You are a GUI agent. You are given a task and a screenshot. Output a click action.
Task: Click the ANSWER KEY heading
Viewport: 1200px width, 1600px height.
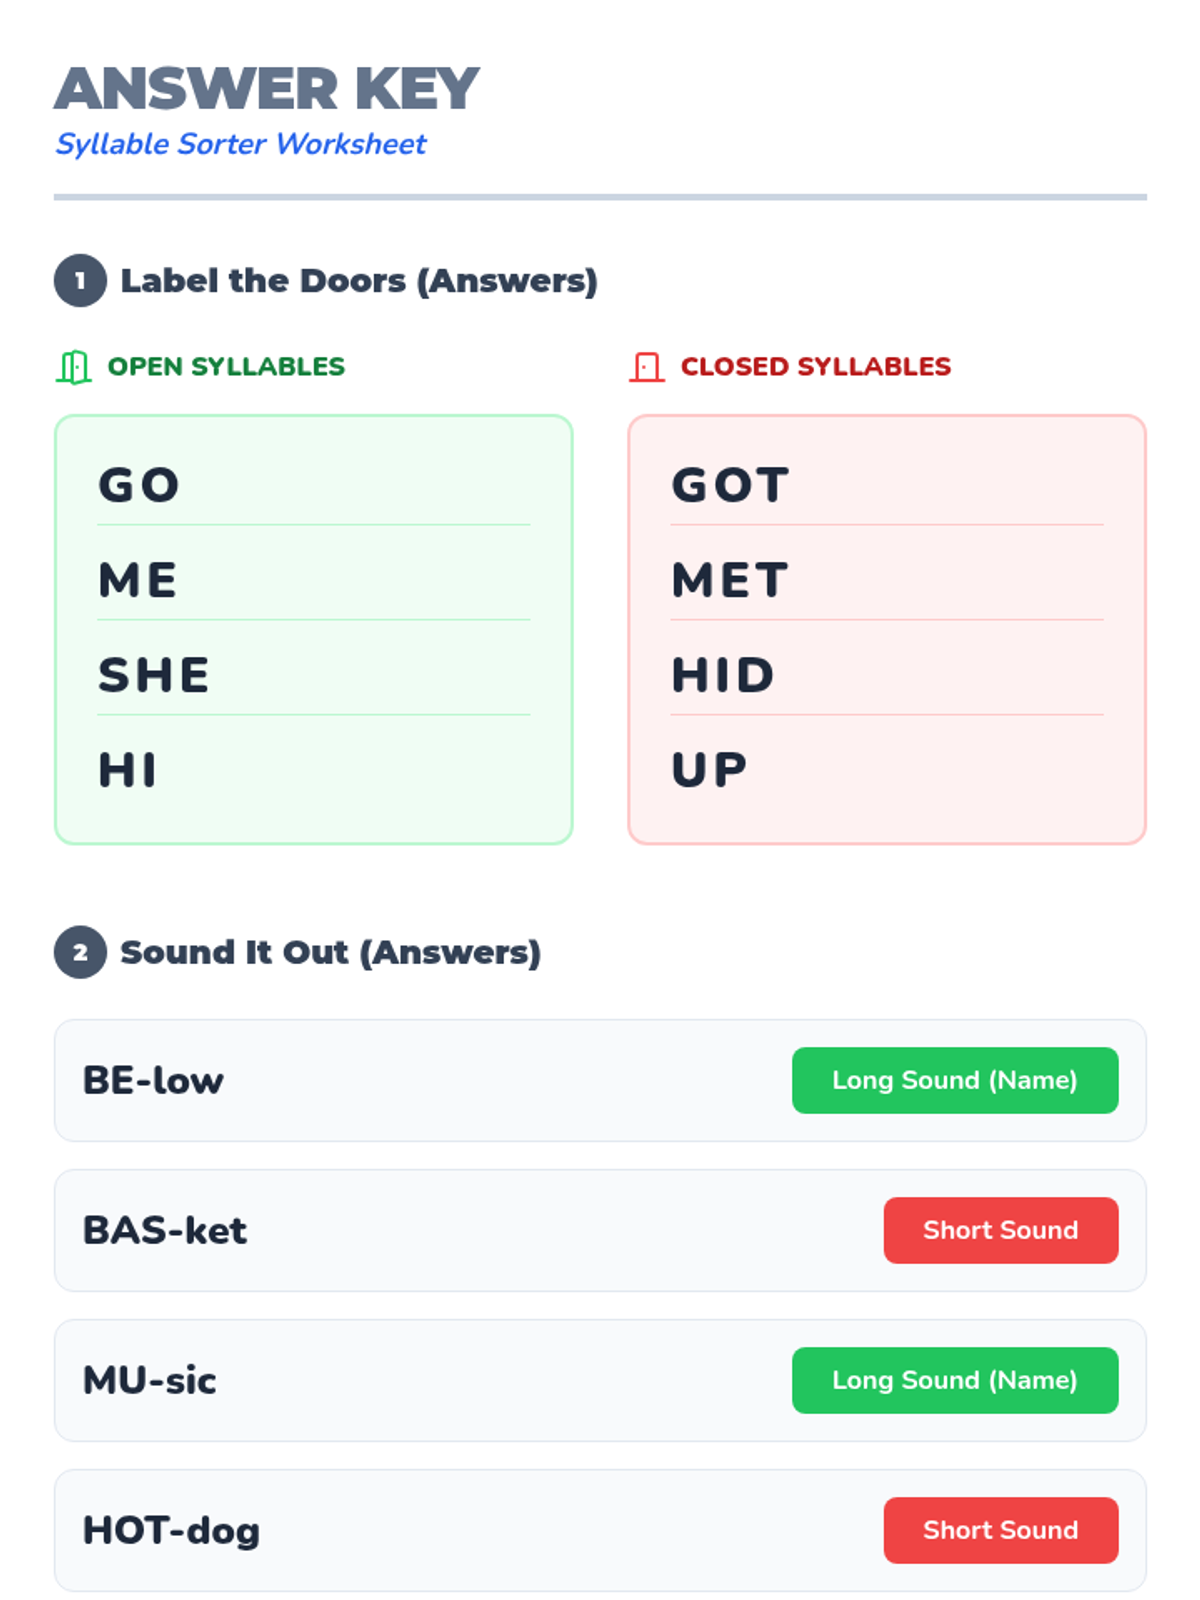point(267,89)
